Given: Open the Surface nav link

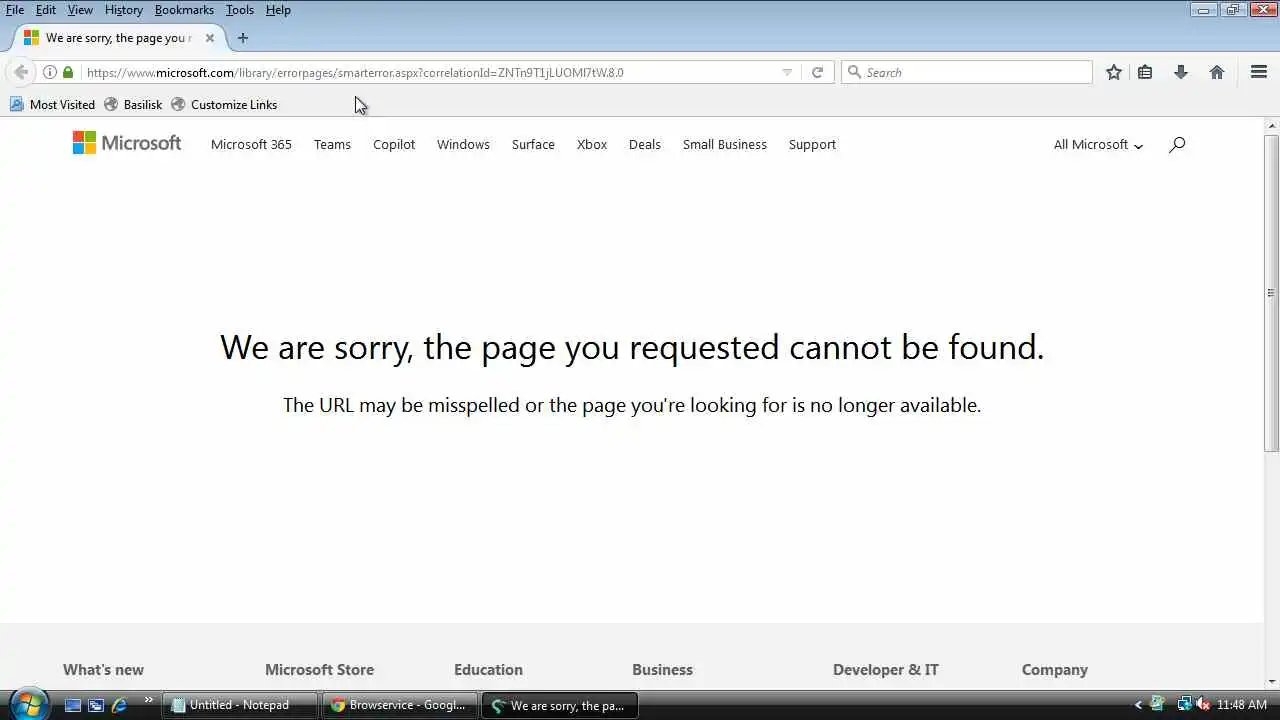Looking at the screenshot, I should click(533, 144).
